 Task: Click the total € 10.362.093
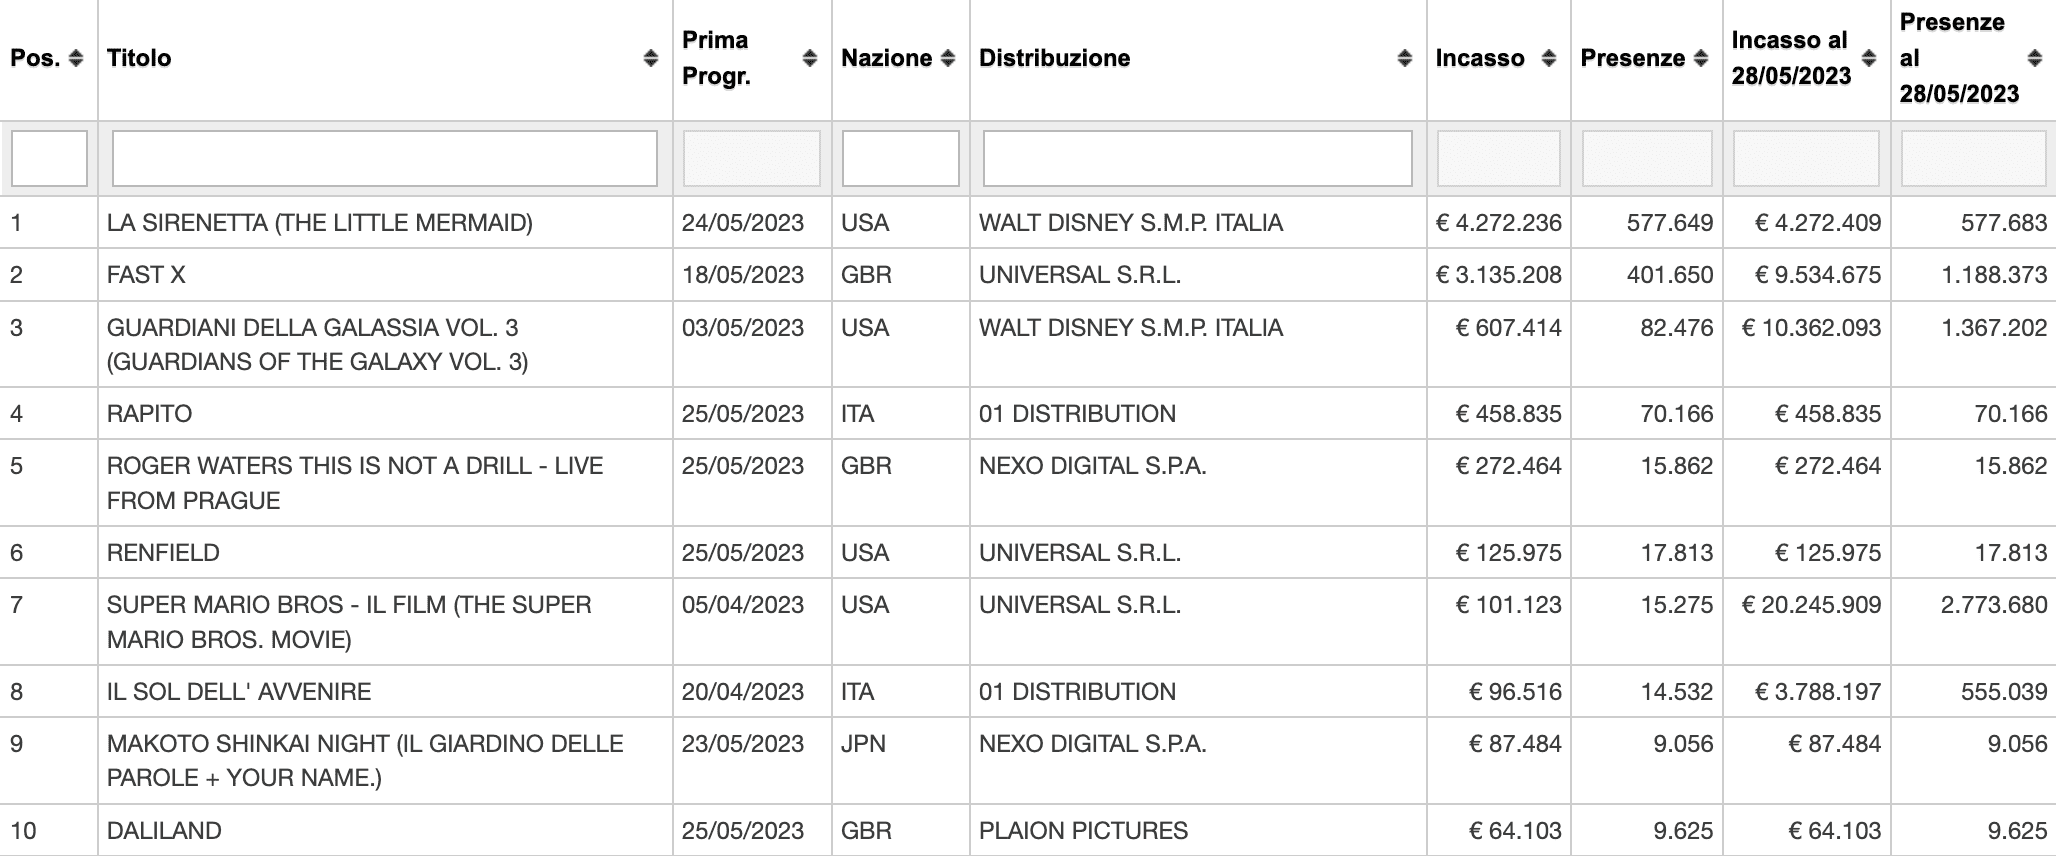[x=1812, y=327]
